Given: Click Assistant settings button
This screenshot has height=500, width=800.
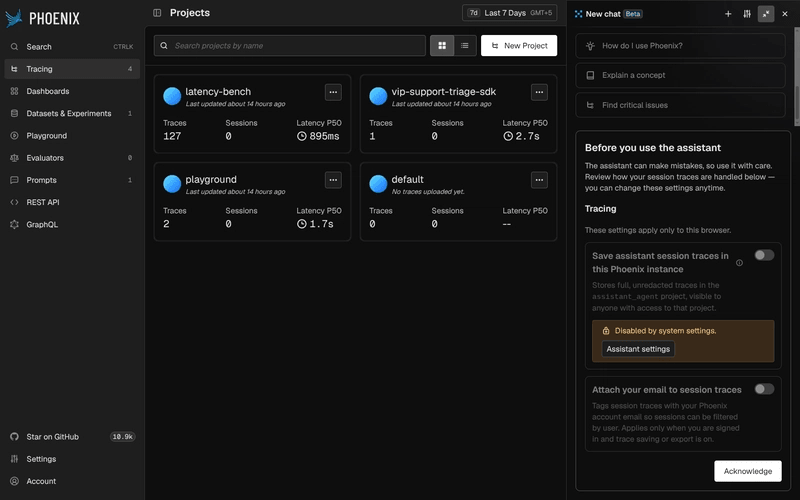Looking at the screenshot, I should point(638,349).
